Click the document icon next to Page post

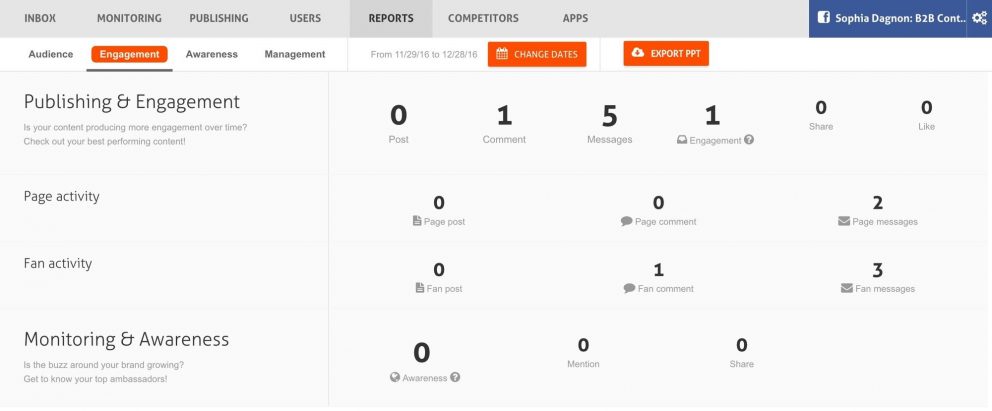point(417,221)
